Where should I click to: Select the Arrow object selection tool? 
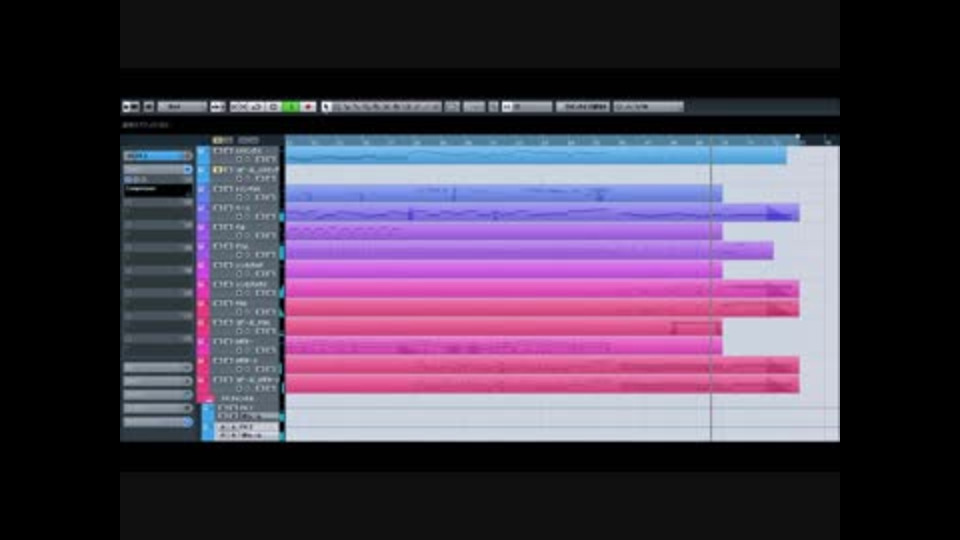pos(326,107)
